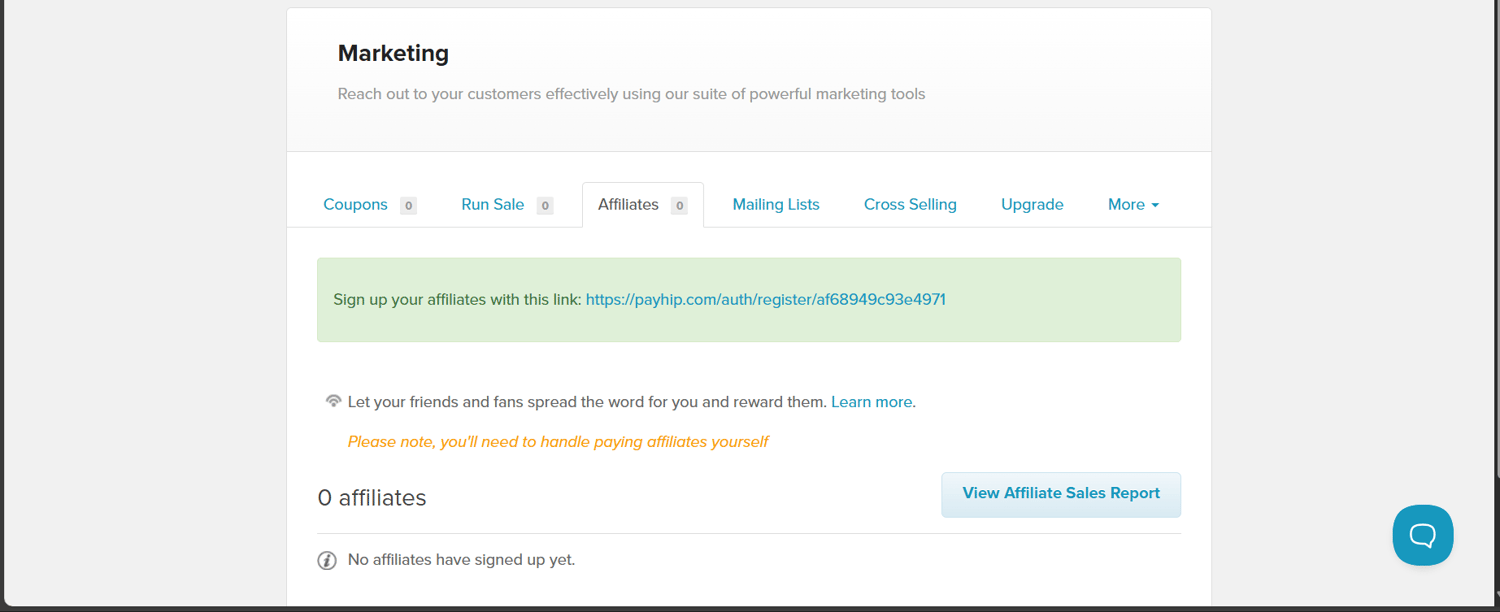The height and width of the screenshot is (612, 1500).
Task: Open the Coupons tab
Action: pos(356,204)
